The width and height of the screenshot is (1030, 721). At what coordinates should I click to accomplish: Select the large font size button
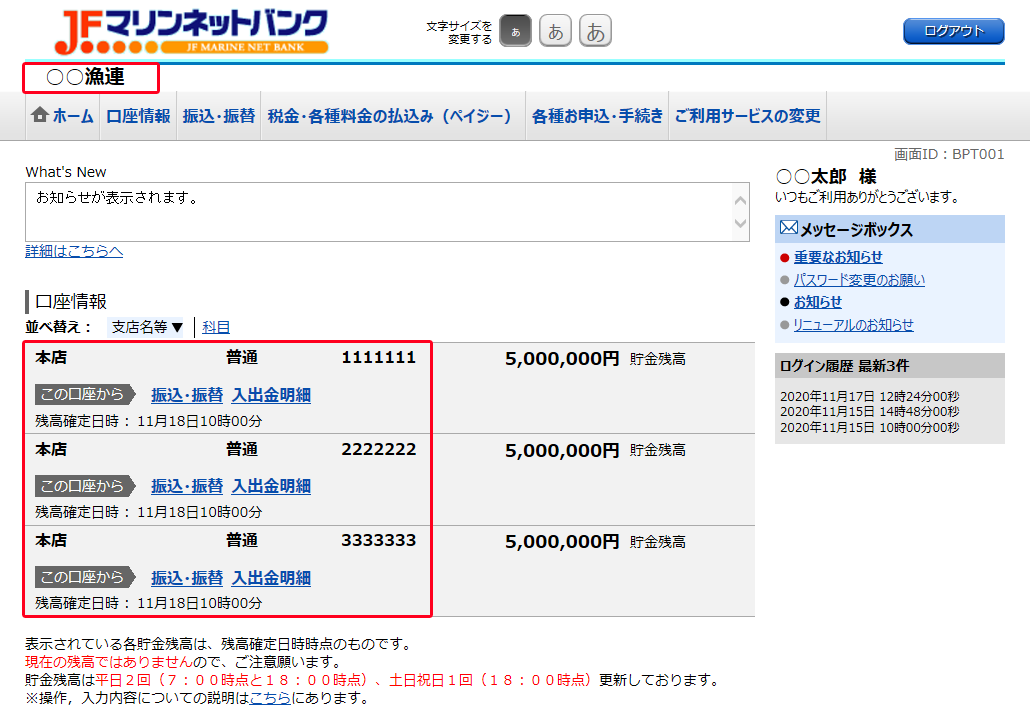(x=595, y=31)
